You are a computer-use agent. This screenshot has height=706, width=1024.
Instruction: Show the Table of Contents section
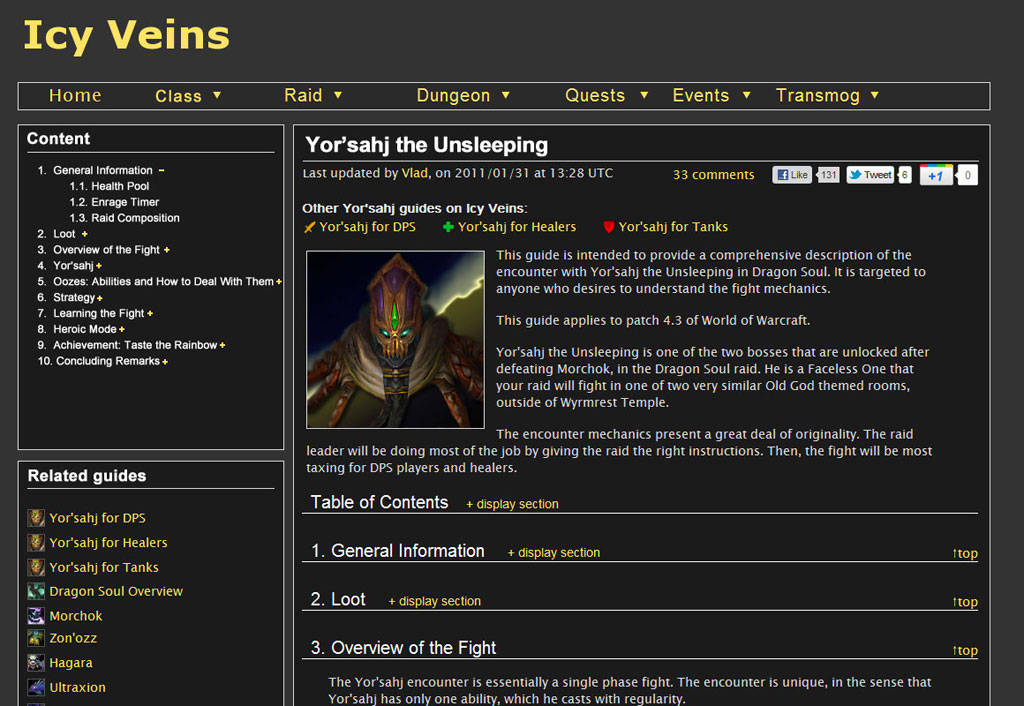[x=512, y=504]
